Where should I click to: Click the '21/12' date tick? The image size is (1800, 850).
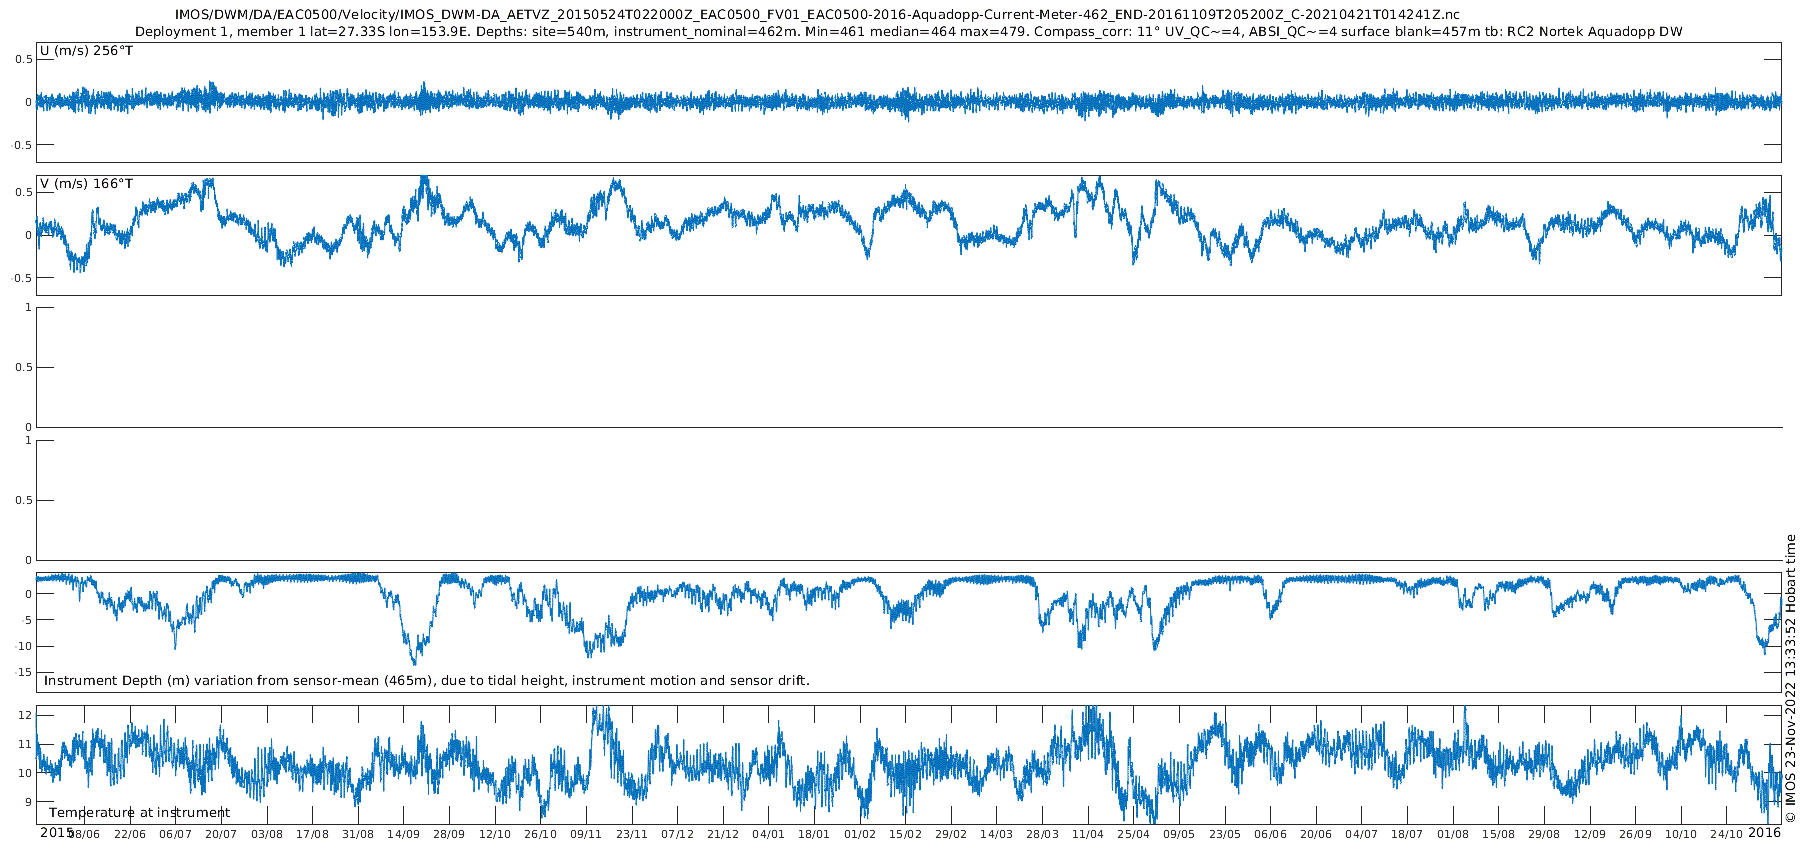point(723,835)
